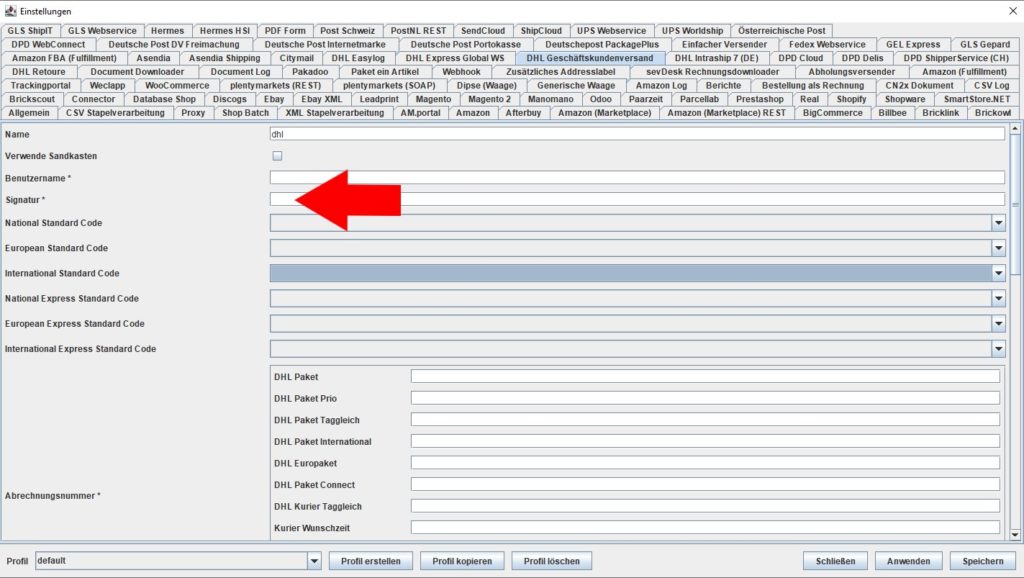
Task: Select the Brickscout tab
Action: [x=32, y=99]
